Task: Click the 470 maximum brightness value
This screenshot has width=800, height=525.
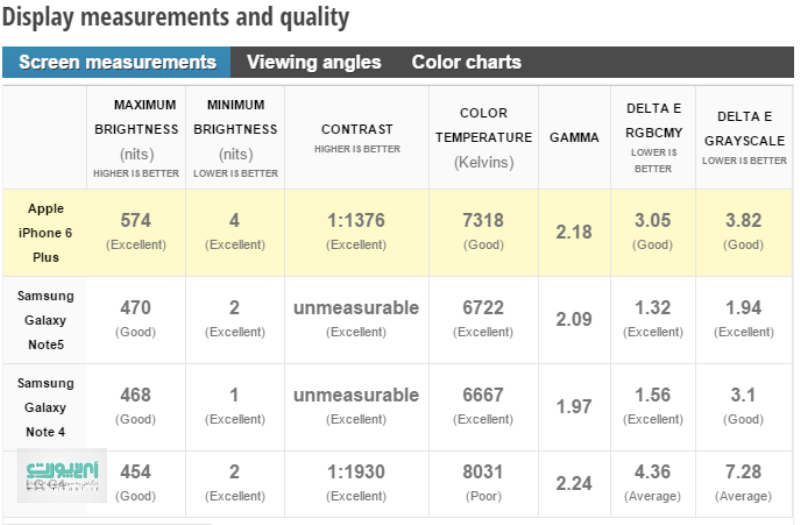Action: coord(136,308)
